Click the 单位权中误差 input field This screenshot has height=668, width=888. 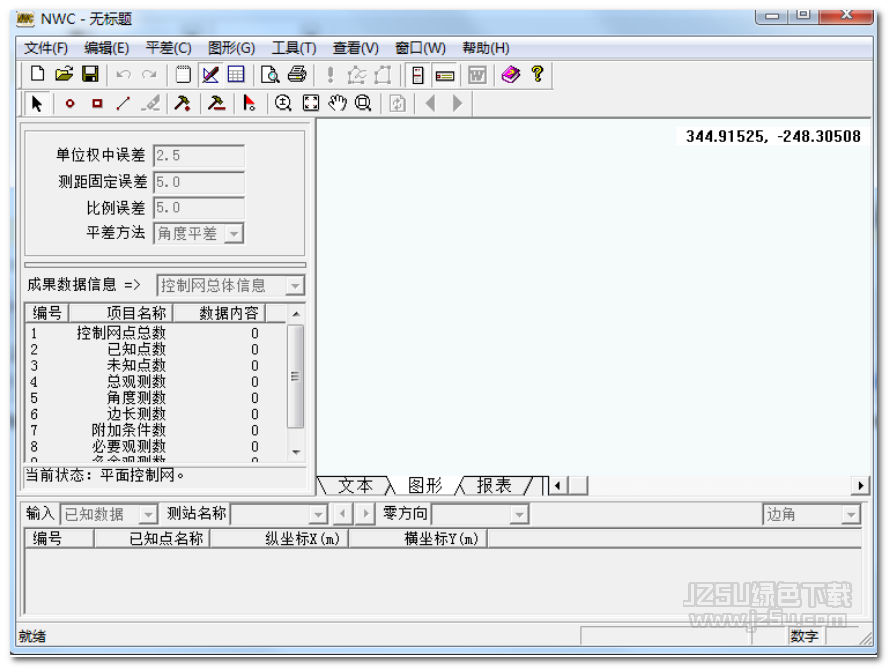[199, 156]
